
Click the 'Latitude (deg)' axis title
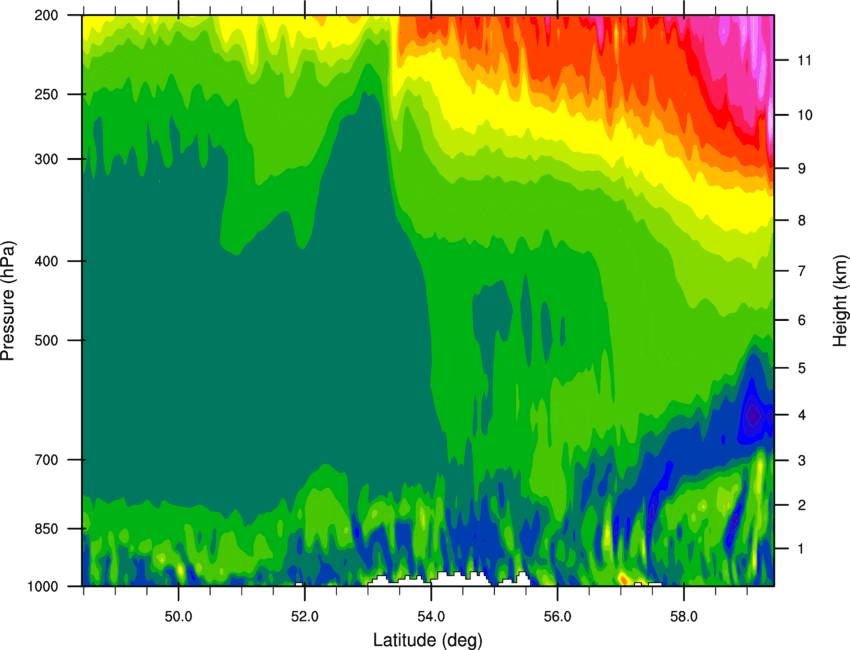[428, 640]
